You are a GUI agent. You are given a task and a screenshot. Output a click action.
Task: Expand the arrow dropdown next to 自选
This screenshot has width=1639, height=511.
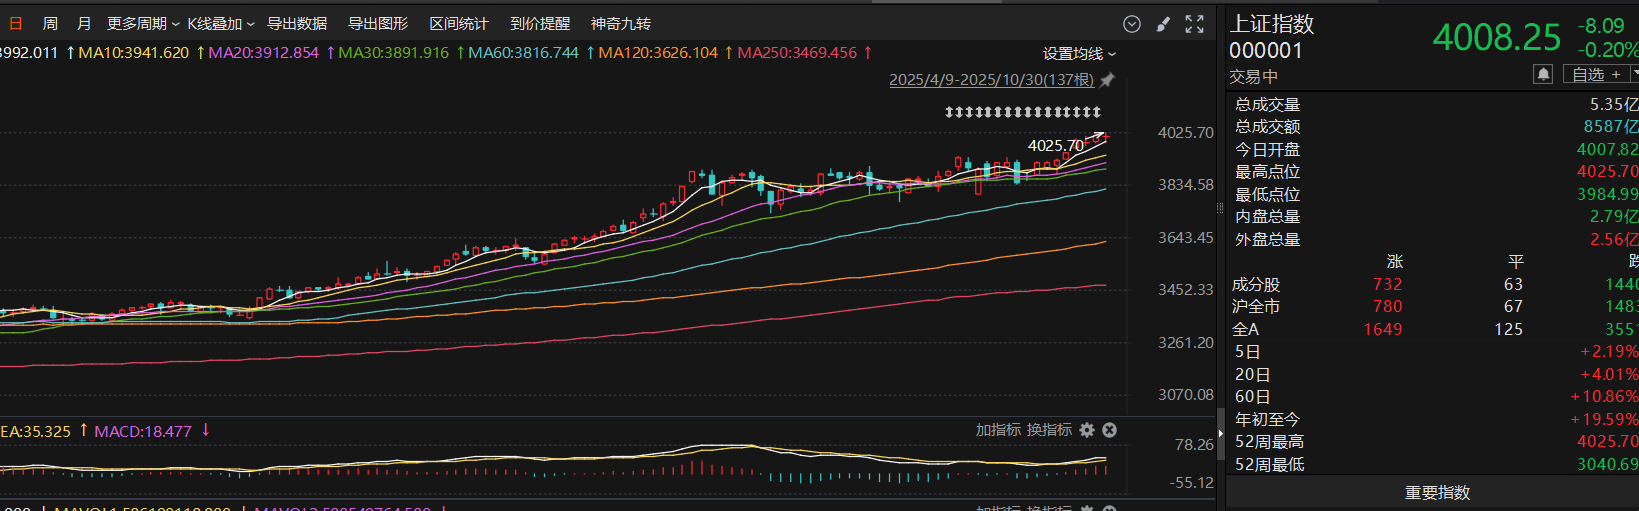tap(1635, 74)
